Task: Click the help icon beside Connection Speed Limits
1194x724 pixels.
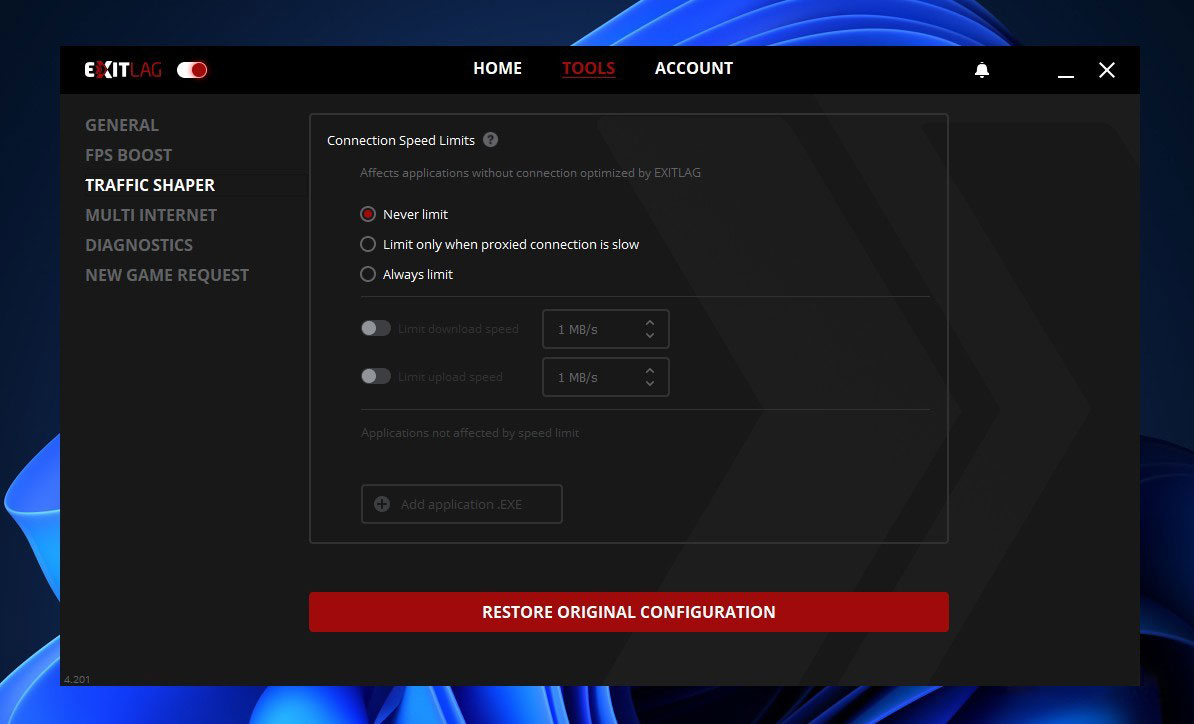Action: 490,140
